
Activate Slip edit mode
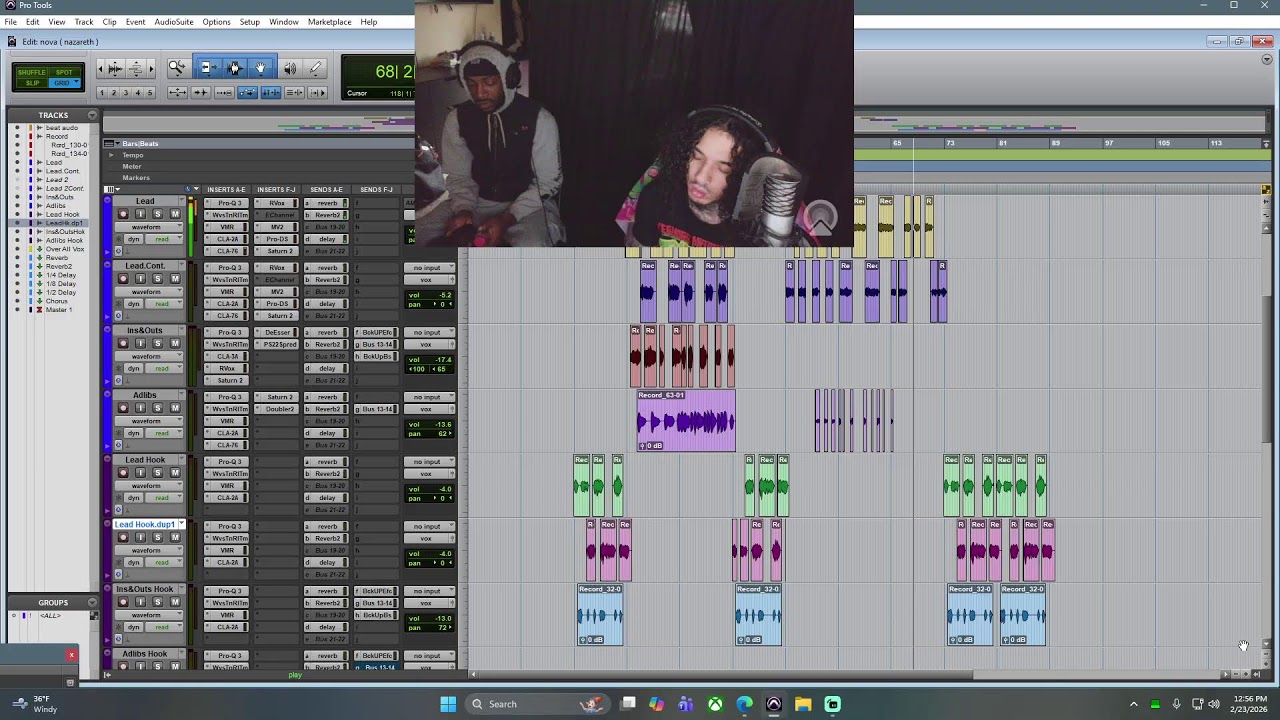(31, 83)
